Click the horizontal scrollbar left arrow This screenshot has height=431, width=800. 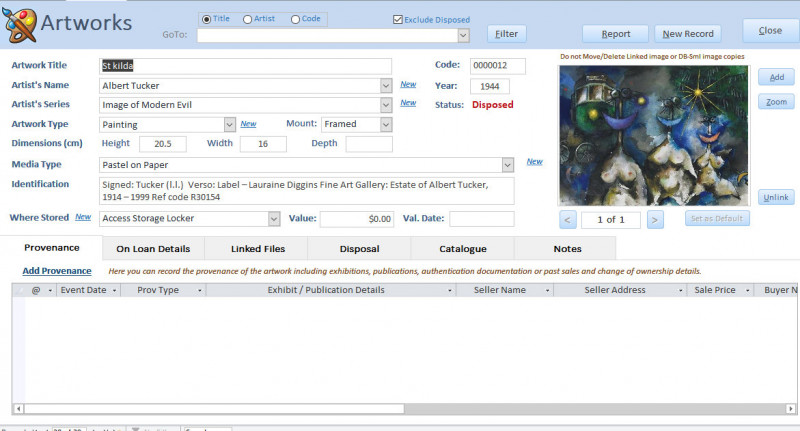18,409
